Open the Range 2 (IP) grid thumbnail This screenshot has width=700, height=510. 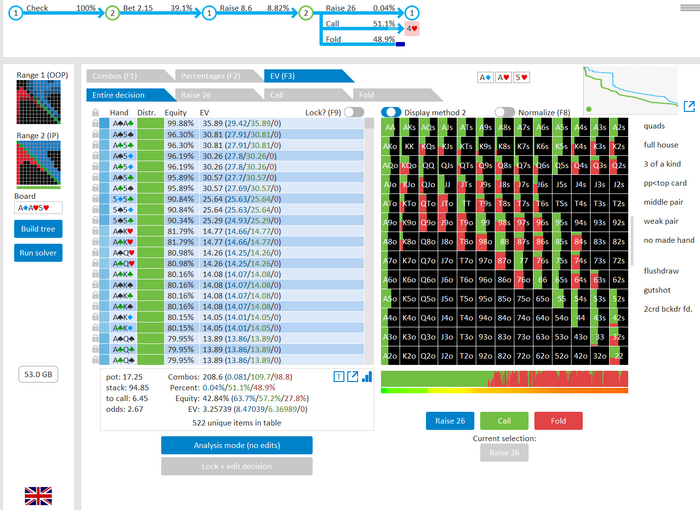(x=38, y=163)
